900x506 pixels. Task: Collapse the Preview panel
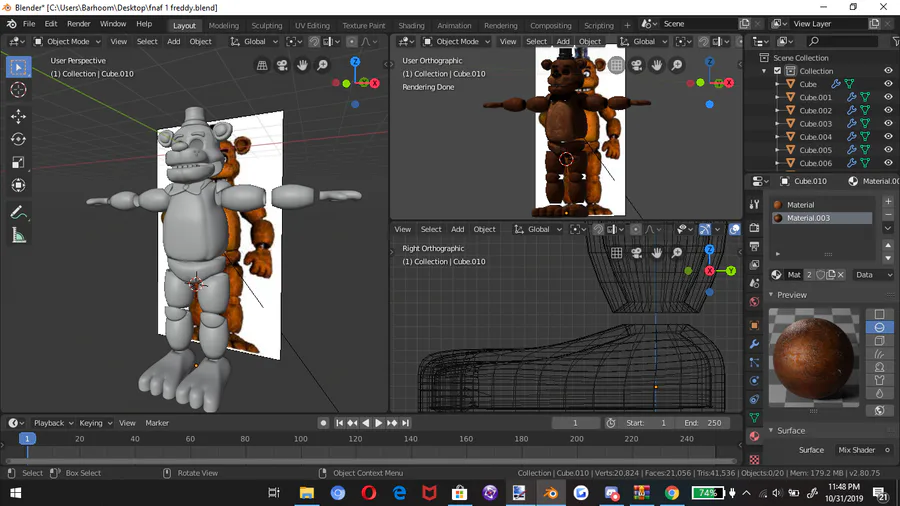(791, 295)
